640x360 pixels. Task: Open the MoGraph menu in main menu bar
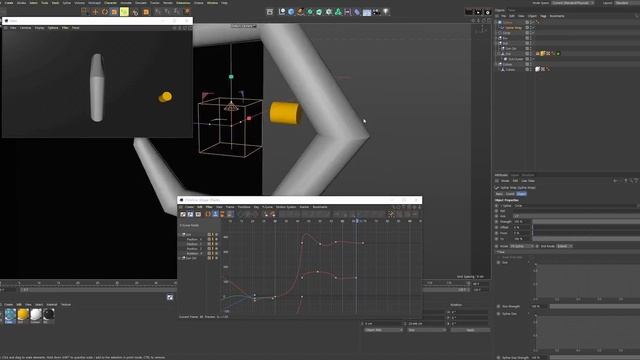tap(94, 3)
